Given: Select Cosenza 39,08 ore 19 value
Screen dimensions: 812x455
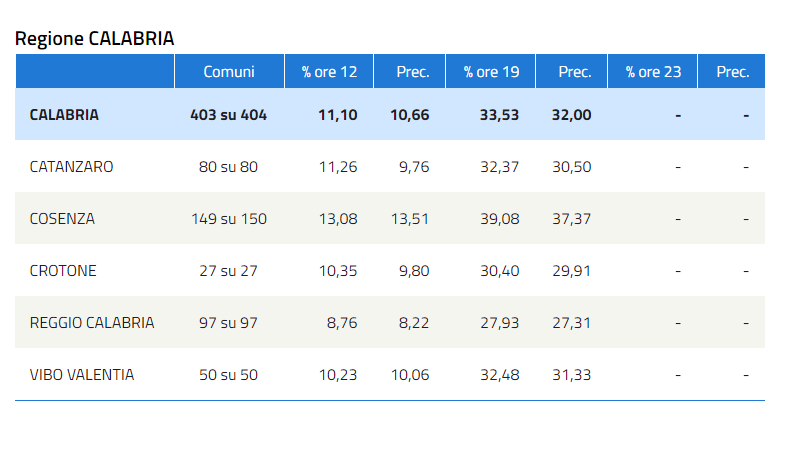Looking at the screenshot, I should pos(500,219).
